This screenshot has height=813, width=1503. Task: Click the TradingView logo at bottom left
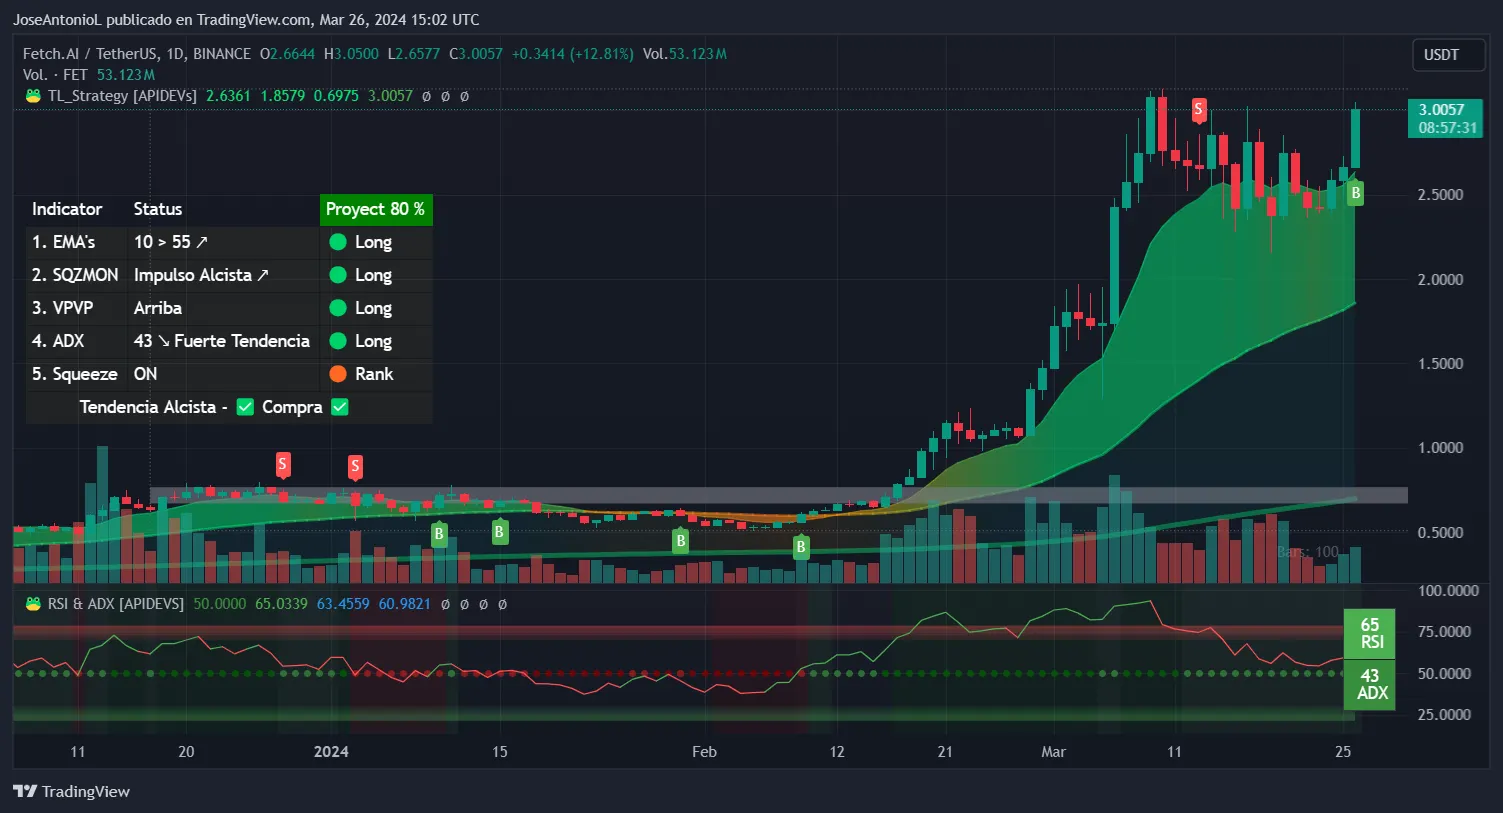pos(71,791)
